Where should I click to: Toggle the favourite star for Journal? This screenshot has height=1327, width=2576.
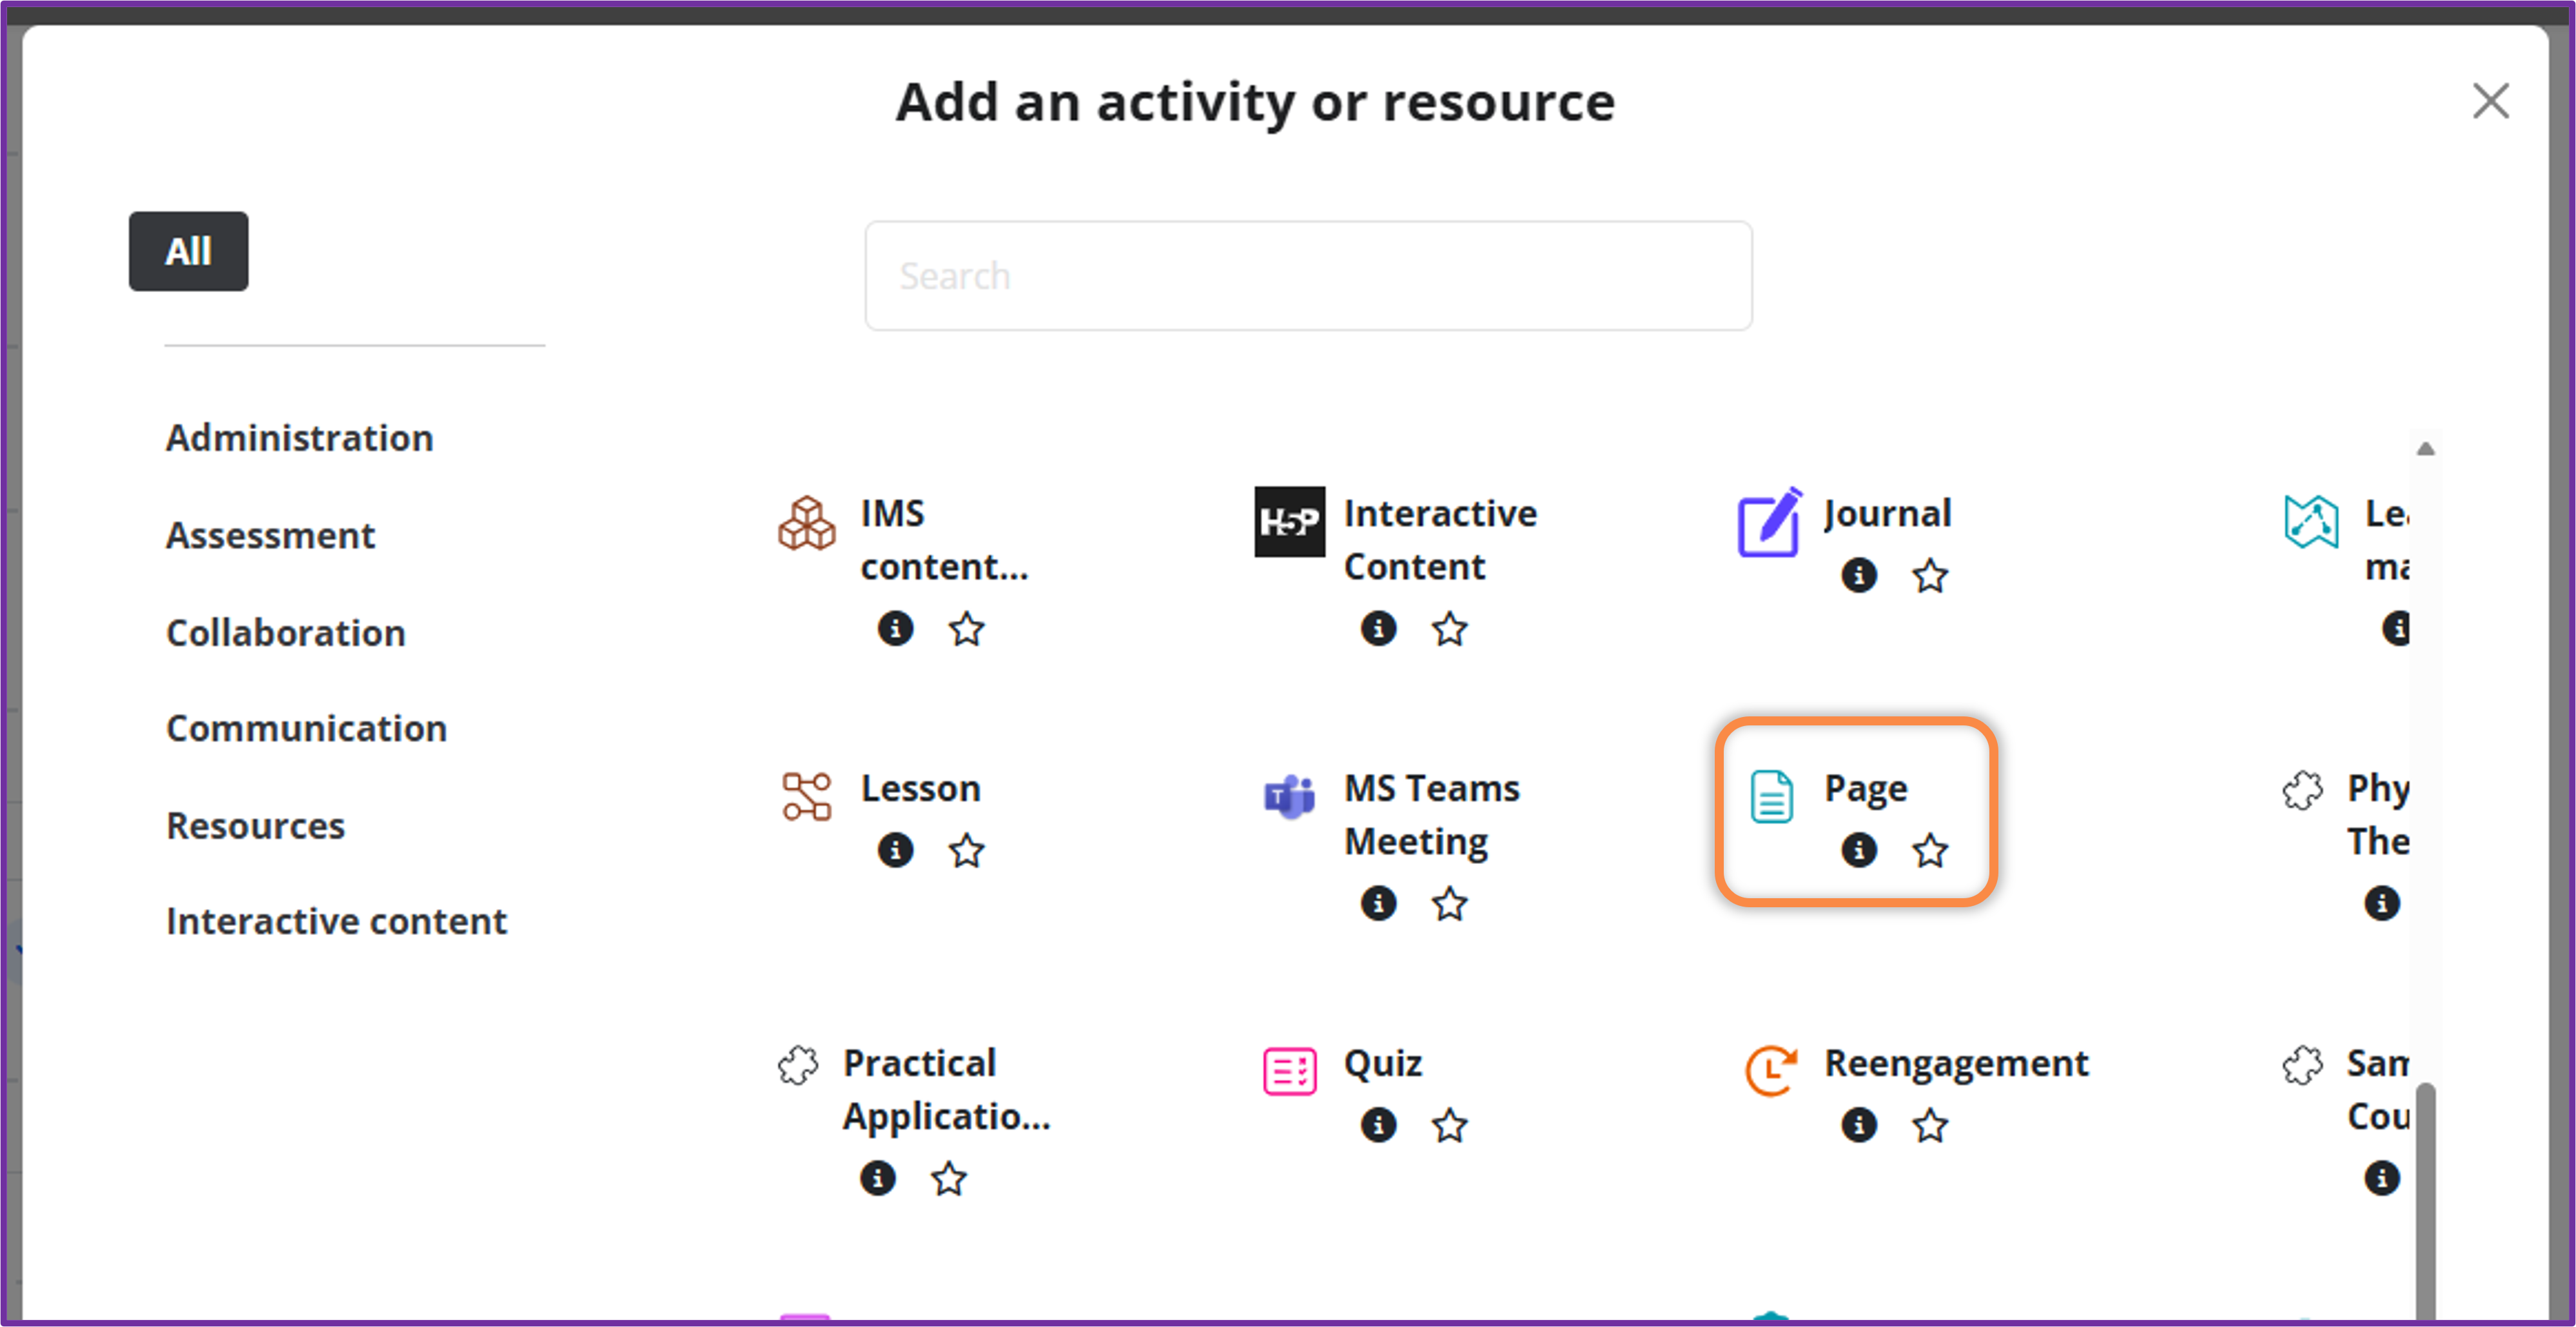[x=1930, y=576]
